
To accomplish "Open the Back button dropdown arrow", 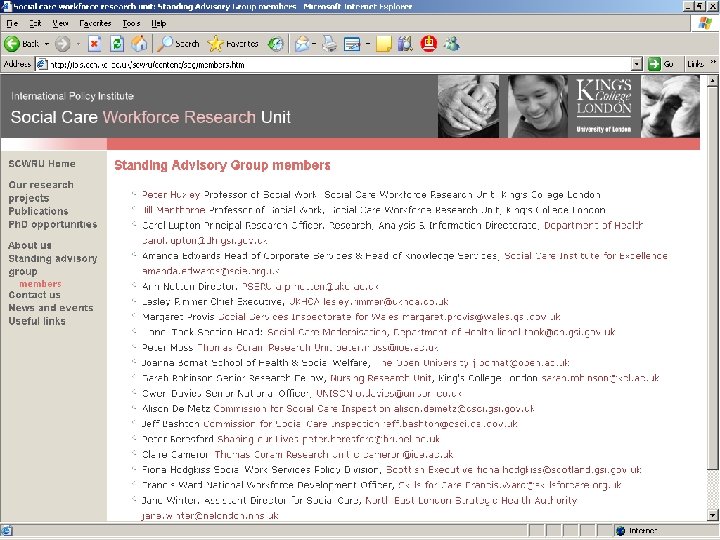I will click(x=46, y=44).
